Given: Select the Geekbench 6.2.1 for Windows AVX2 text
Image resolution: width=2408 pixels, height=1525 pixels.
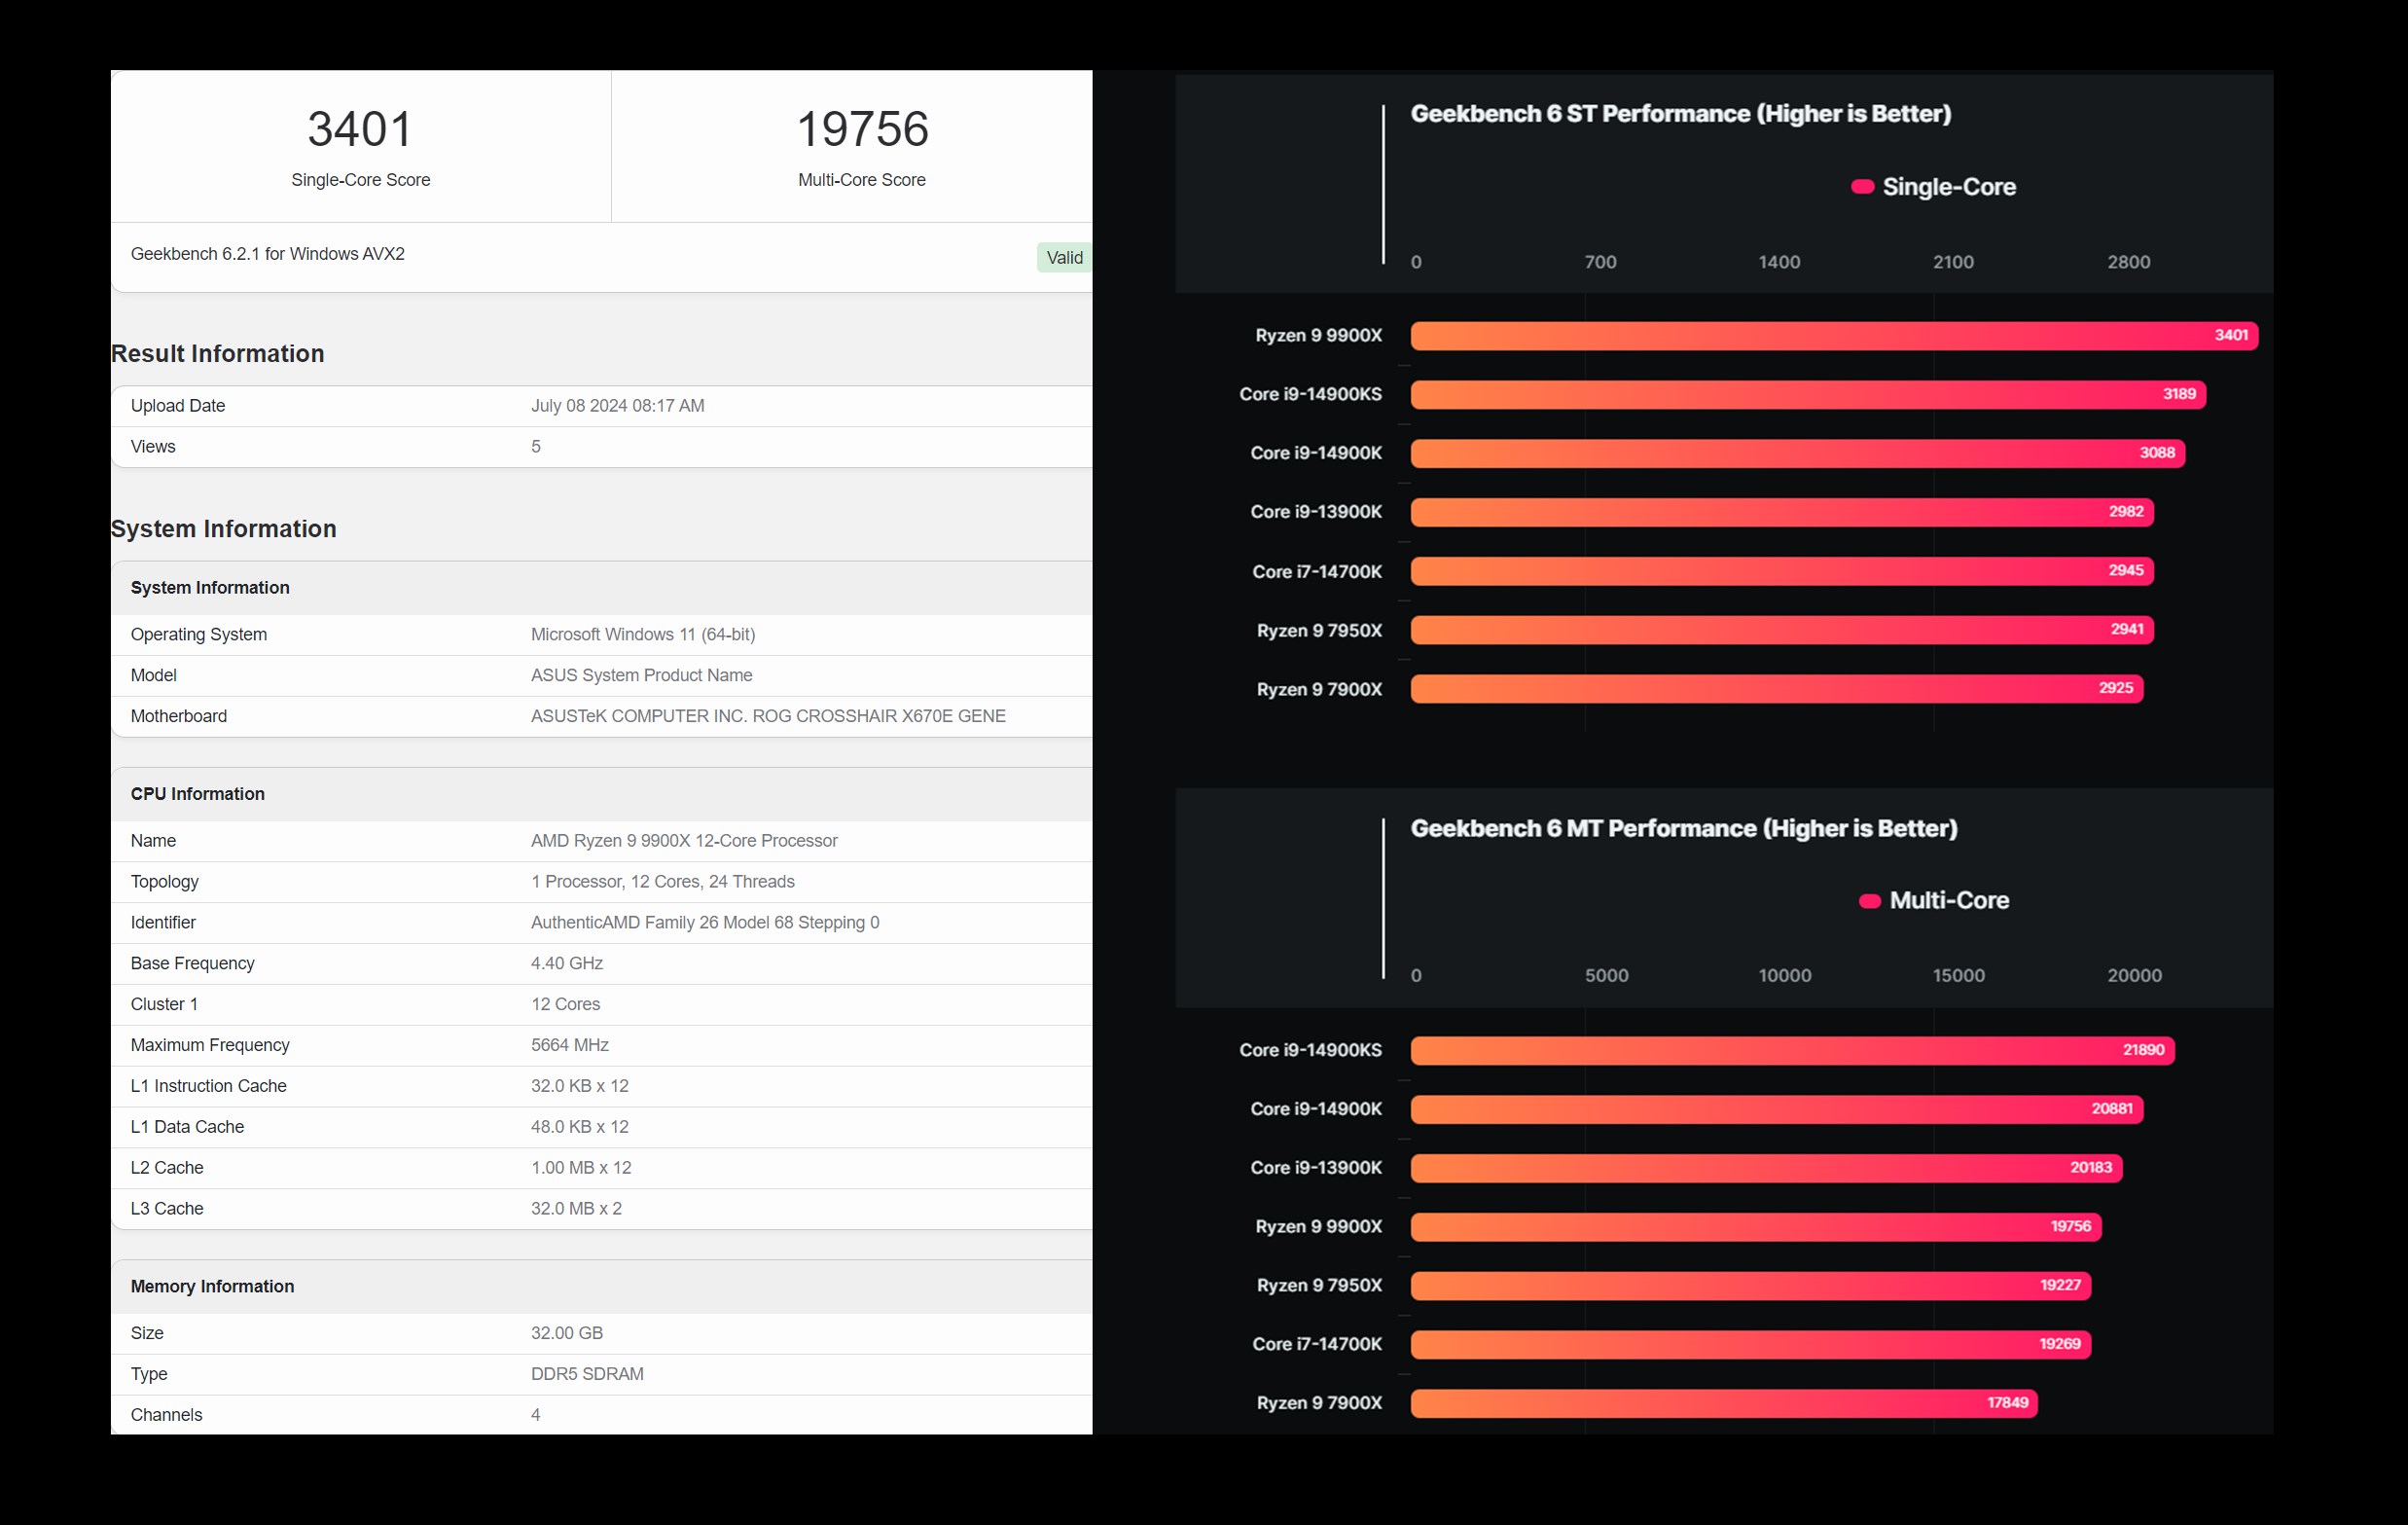Looking at the screenshot, I should coord(268,254).
